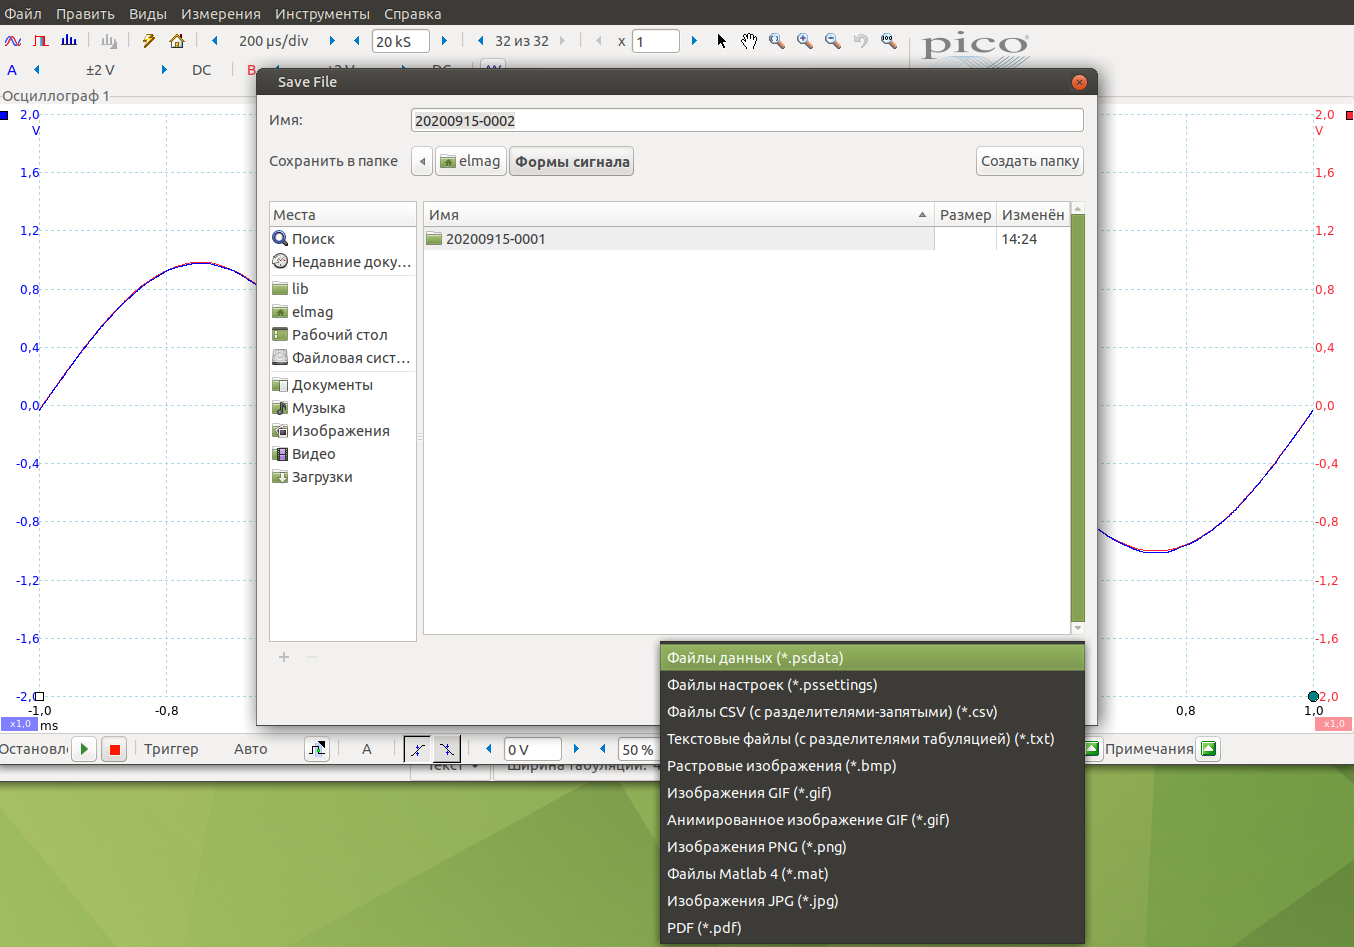Screen dimensions: 1354x947
Task: Click the home icon in toolbar
Action: coord(177,41)
